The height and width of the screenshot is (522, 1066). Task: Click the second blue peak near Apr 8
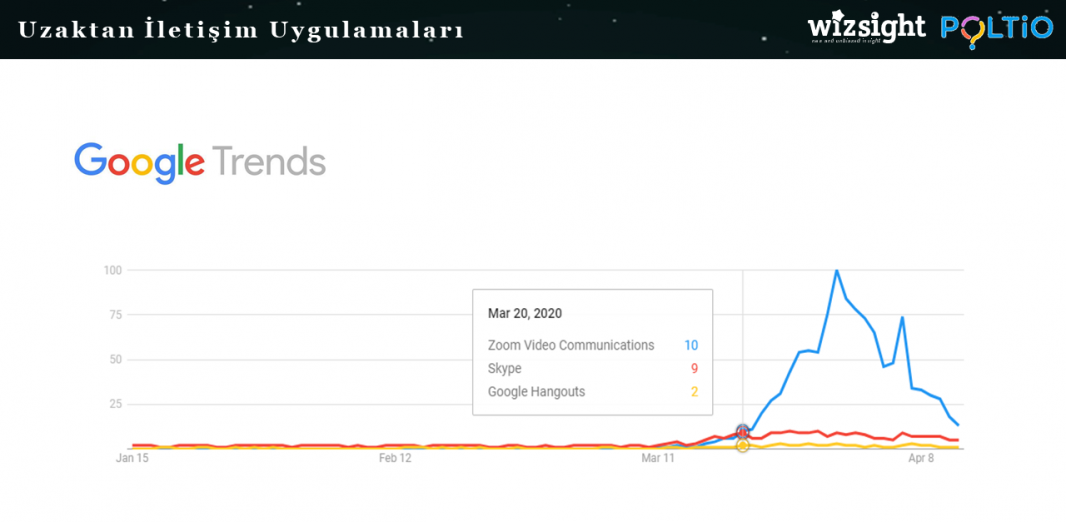coord(902,317)
